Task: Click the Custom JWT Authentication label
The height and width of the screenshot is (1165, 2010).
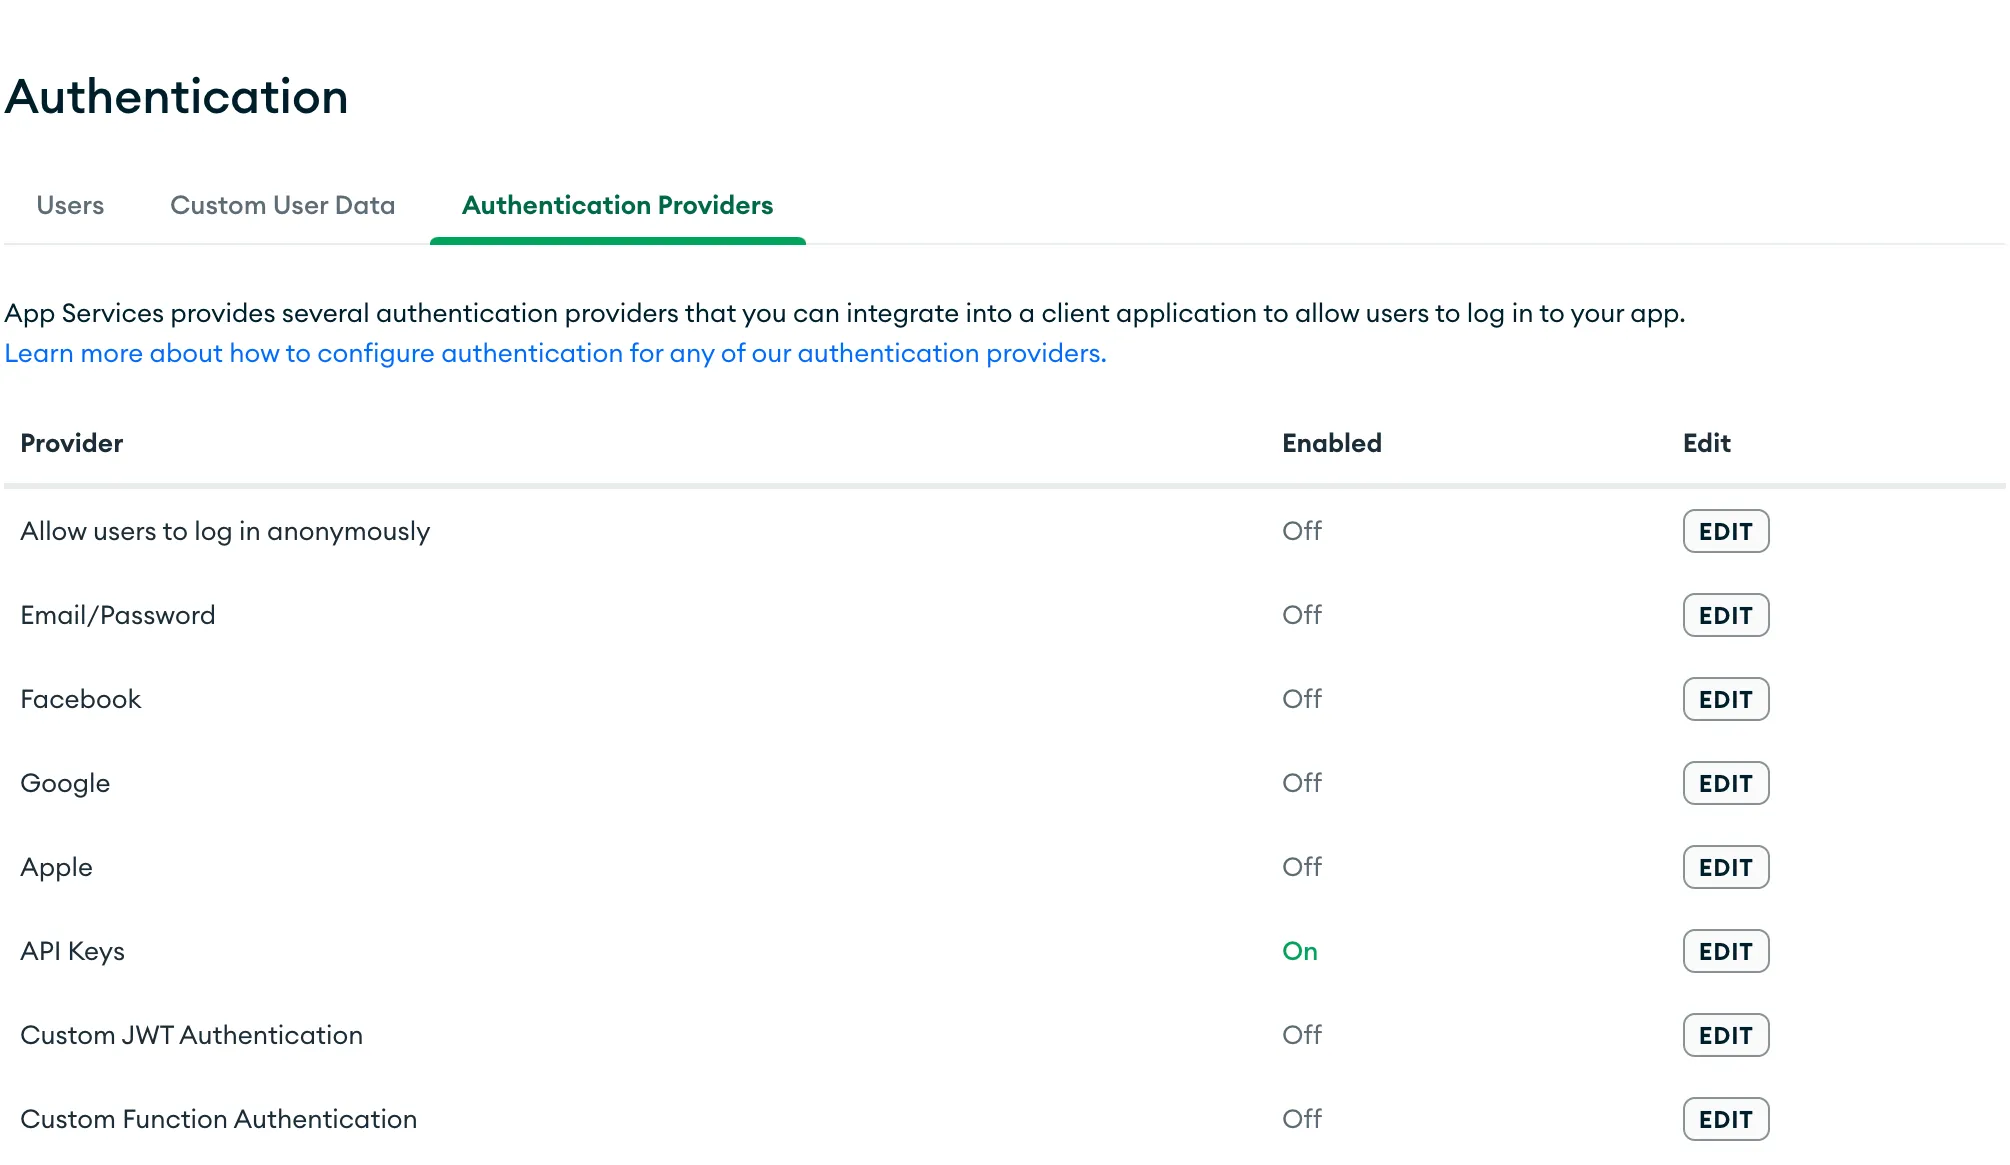Action: (191, 1035)
